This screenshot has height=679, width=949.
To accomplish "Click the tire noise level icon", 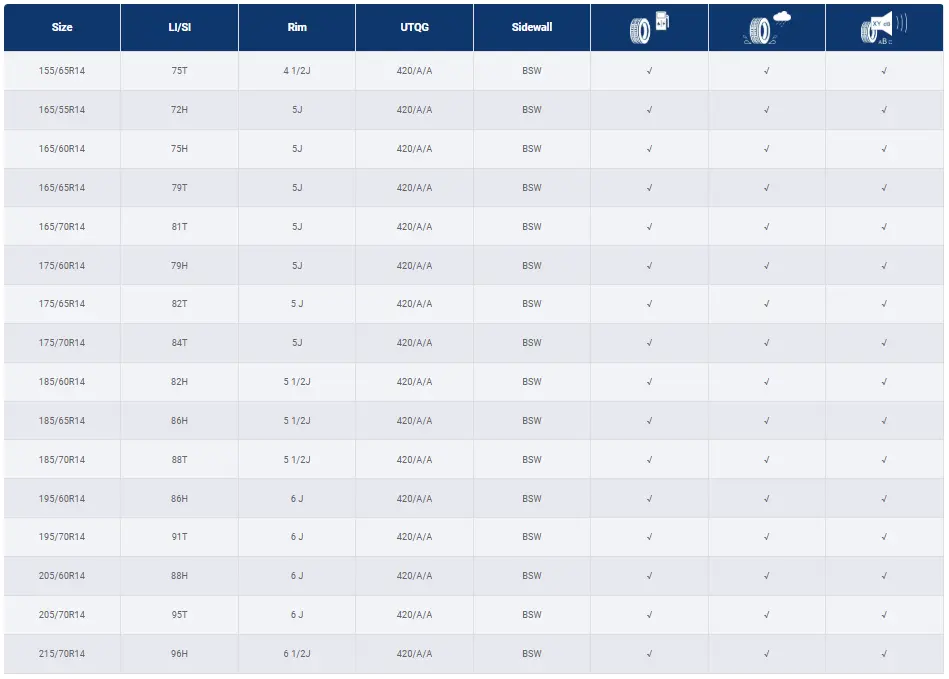I will coord(884,28).
